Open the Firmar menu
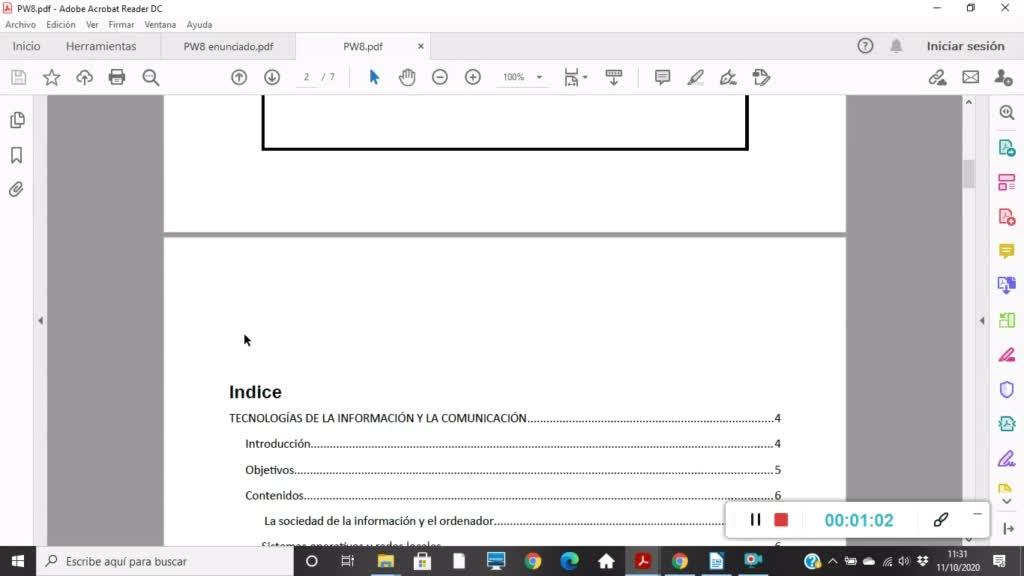Screen dimensions: 1024x576 pos(121,25)
